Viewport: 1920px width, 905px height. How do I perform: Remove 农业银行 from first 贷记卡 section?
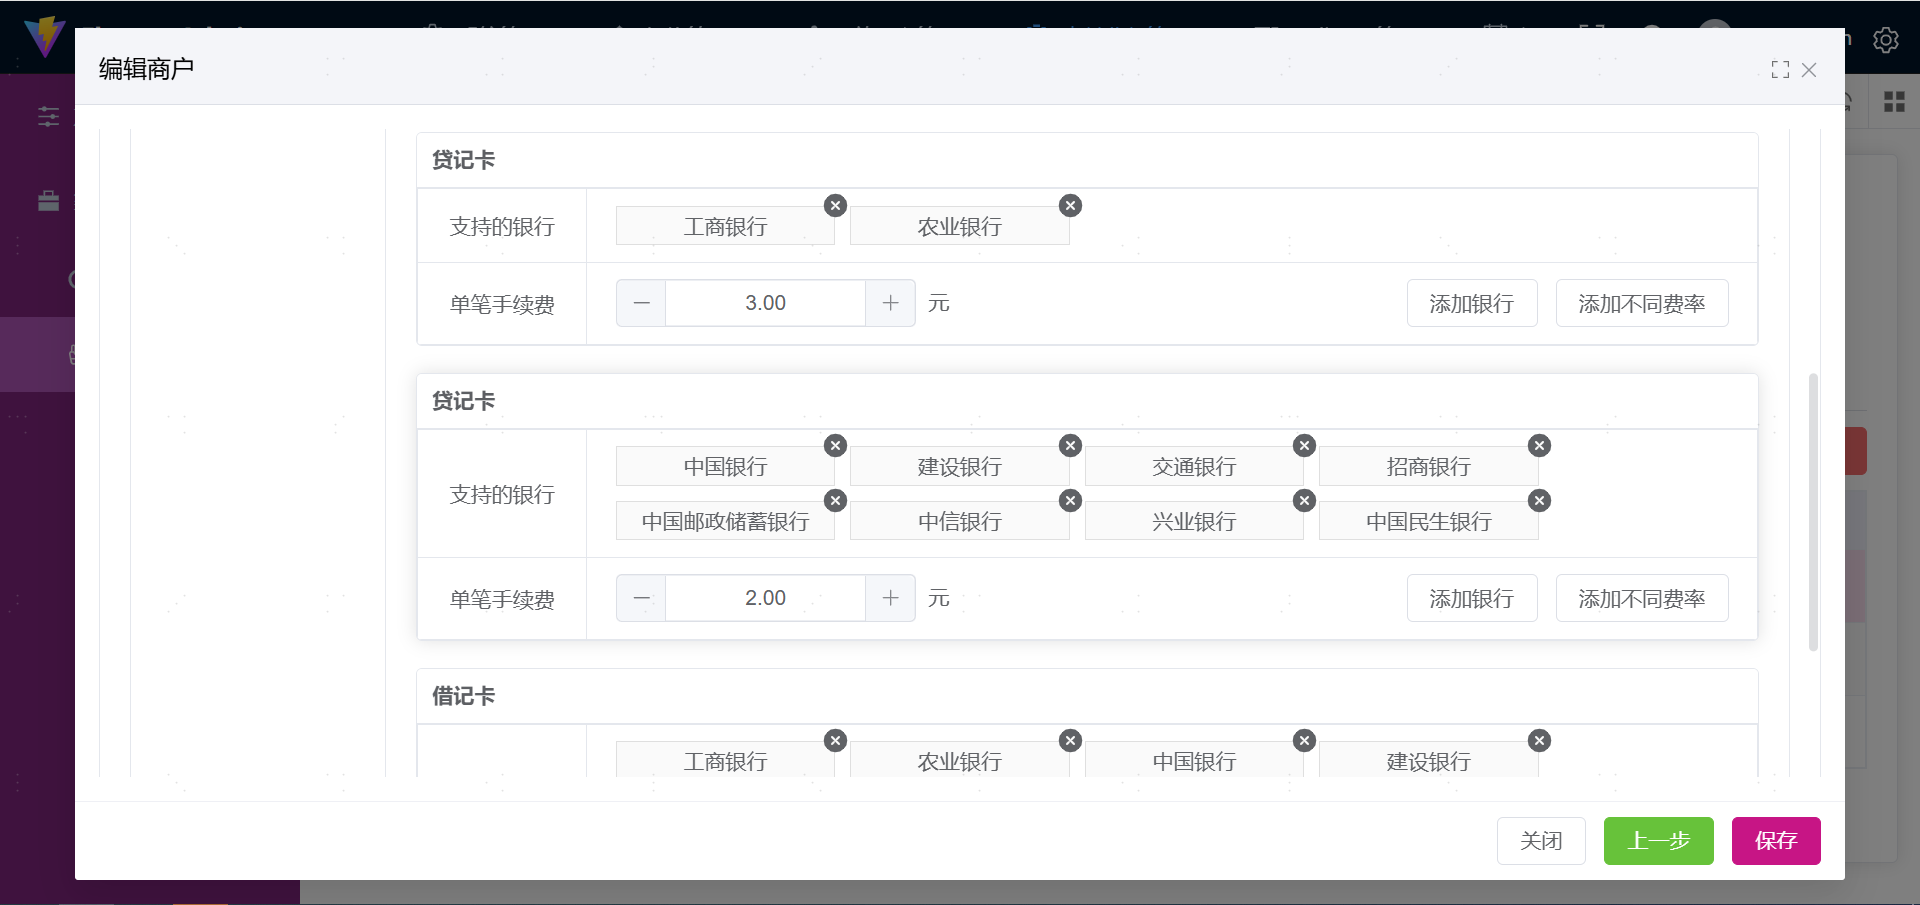click(x=1070, y=206)
